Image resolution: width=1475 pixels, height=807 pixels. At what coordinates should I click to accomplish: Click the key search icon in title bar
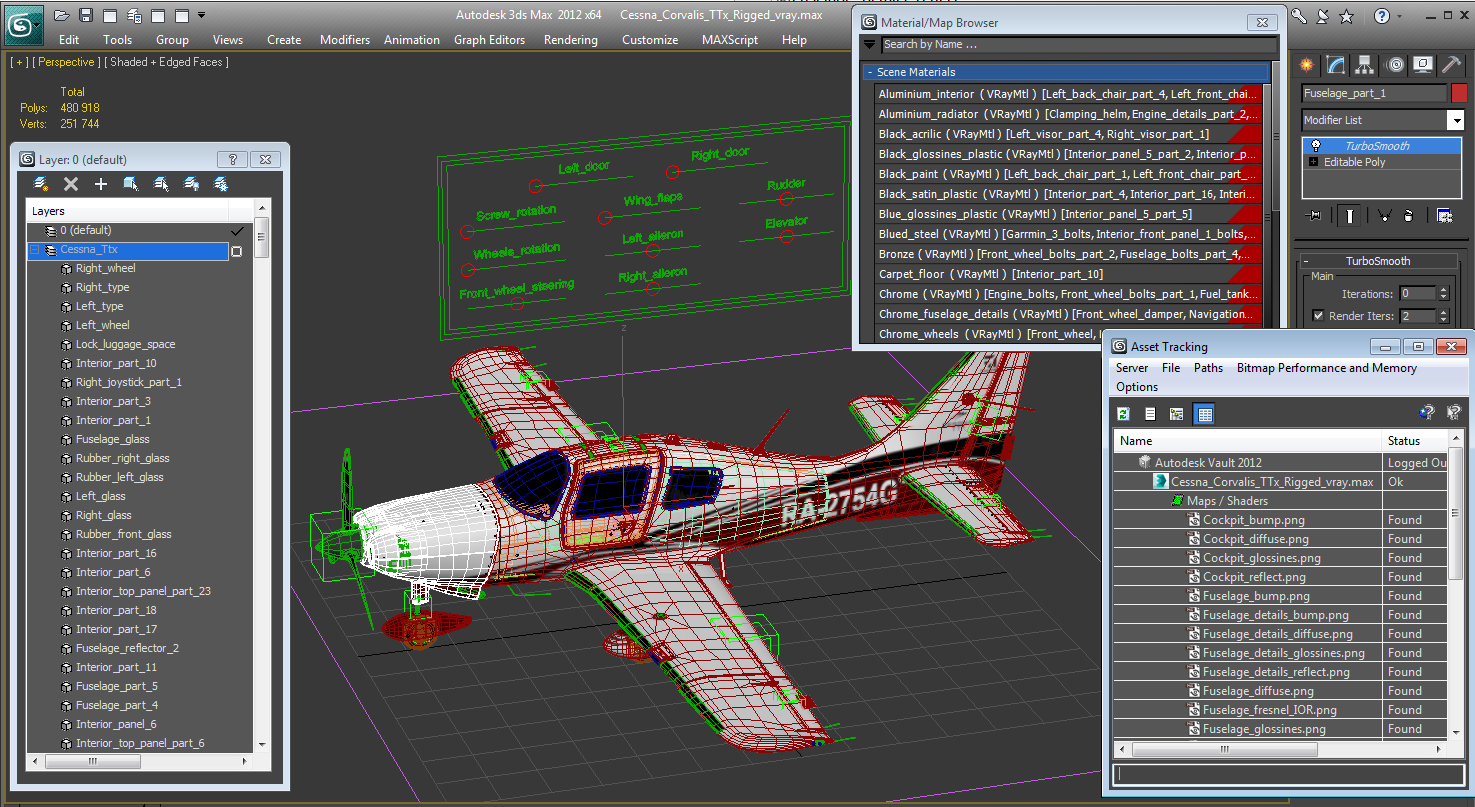pyautogui.click(x=1299, y=16)
